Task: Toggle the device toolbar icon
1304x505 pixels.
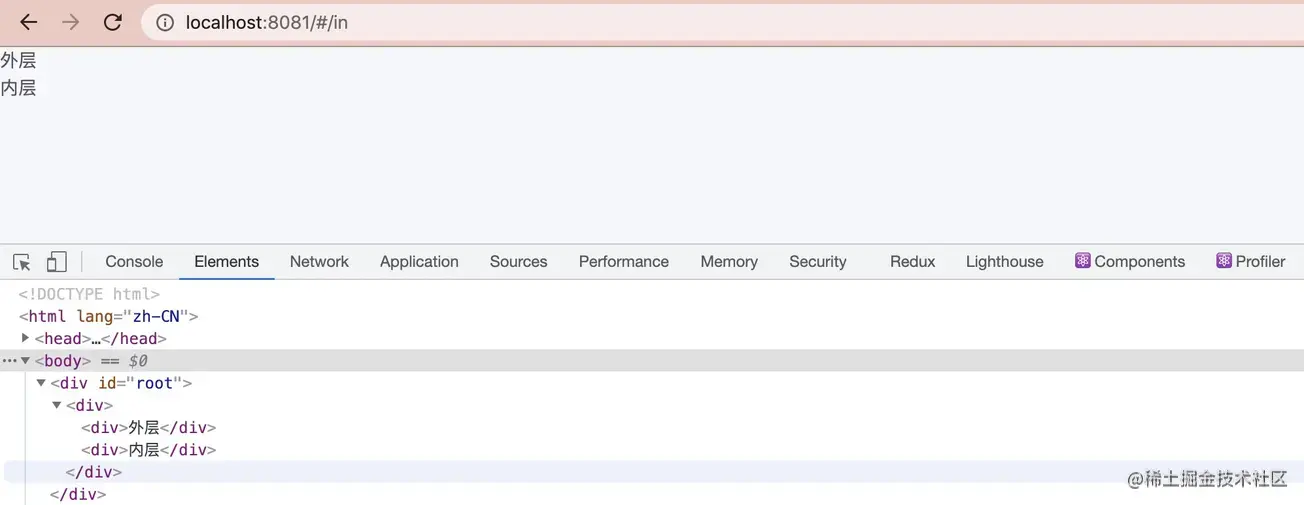Action: pos(57,262)
